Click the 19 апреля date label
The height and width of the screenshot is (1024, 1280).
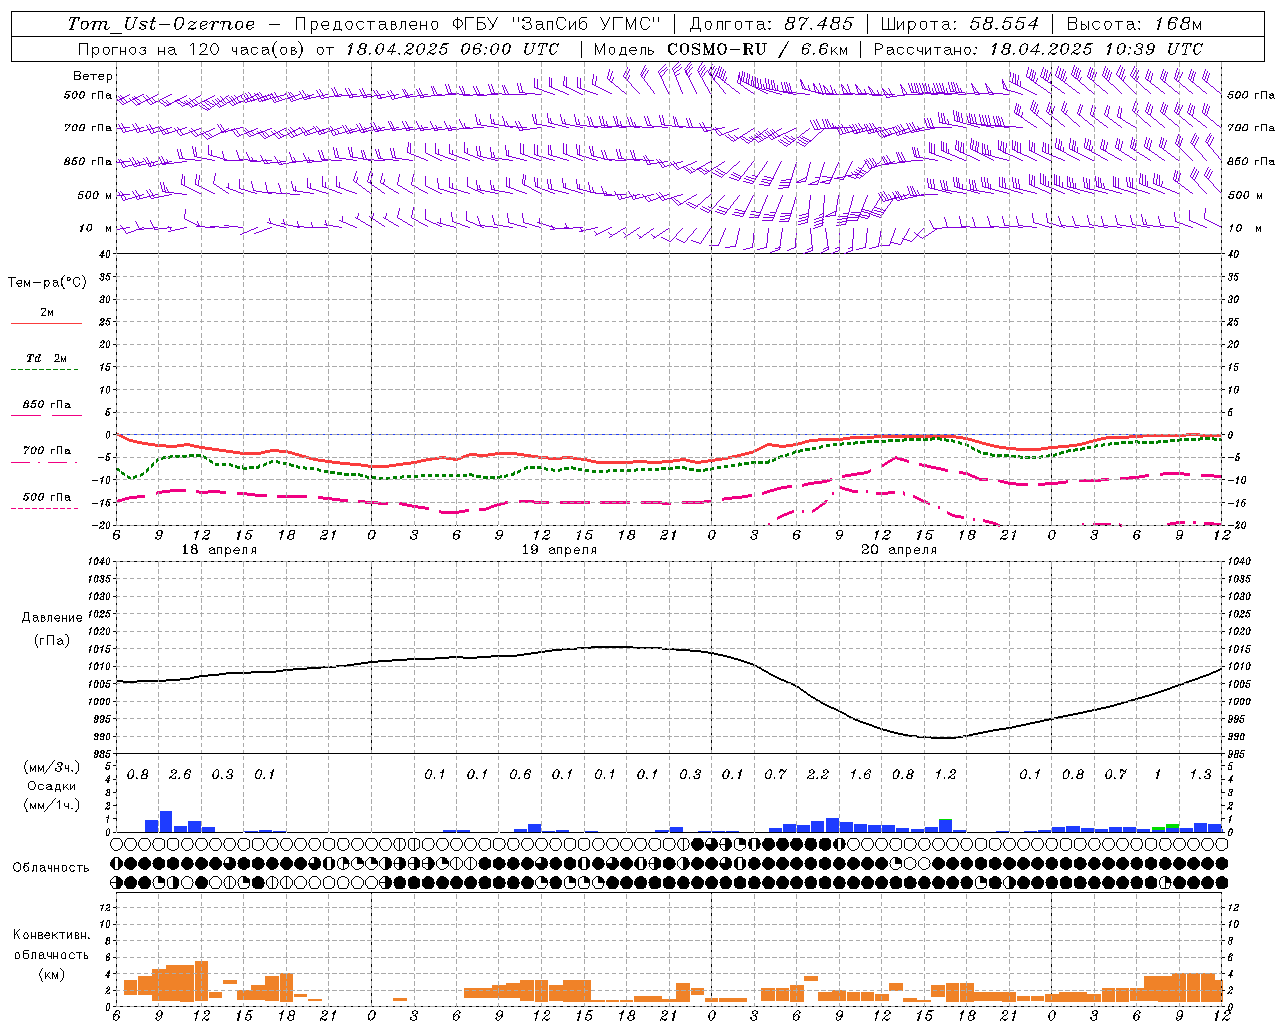pyautogui.click(x=559, y=550)
